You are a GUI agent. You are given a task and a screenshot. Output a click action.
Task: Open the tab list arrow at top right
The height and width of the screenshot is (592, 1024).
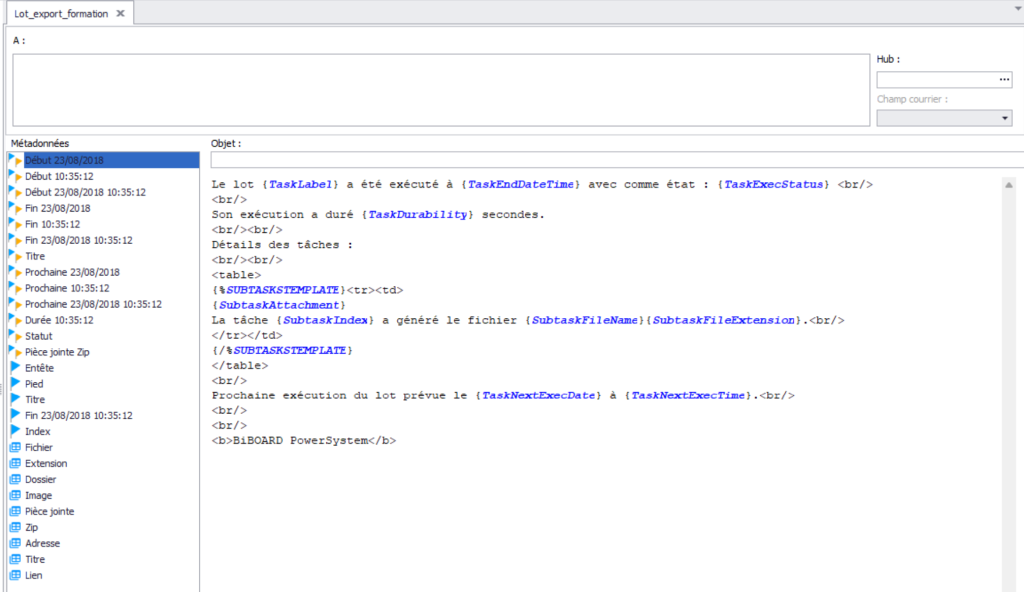(1017, 8)
